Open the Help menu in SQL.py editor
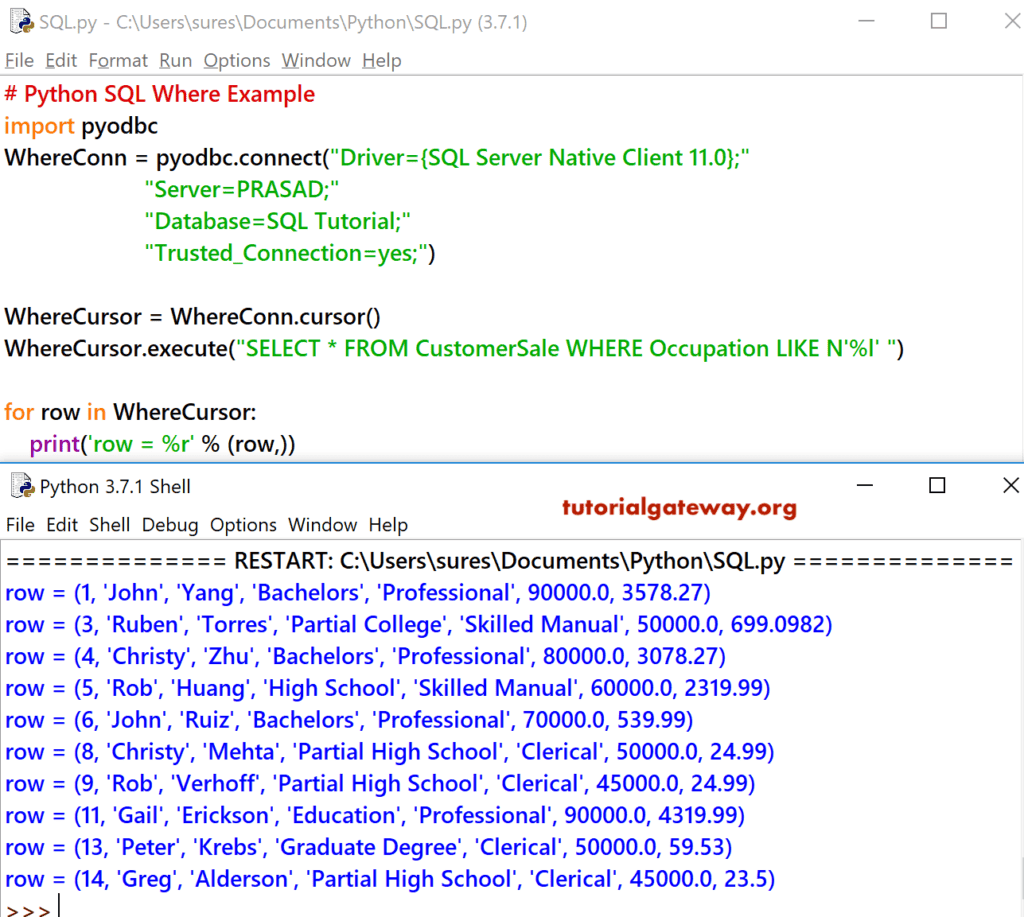Viewport: 1024px width, 917px height. 382,60
